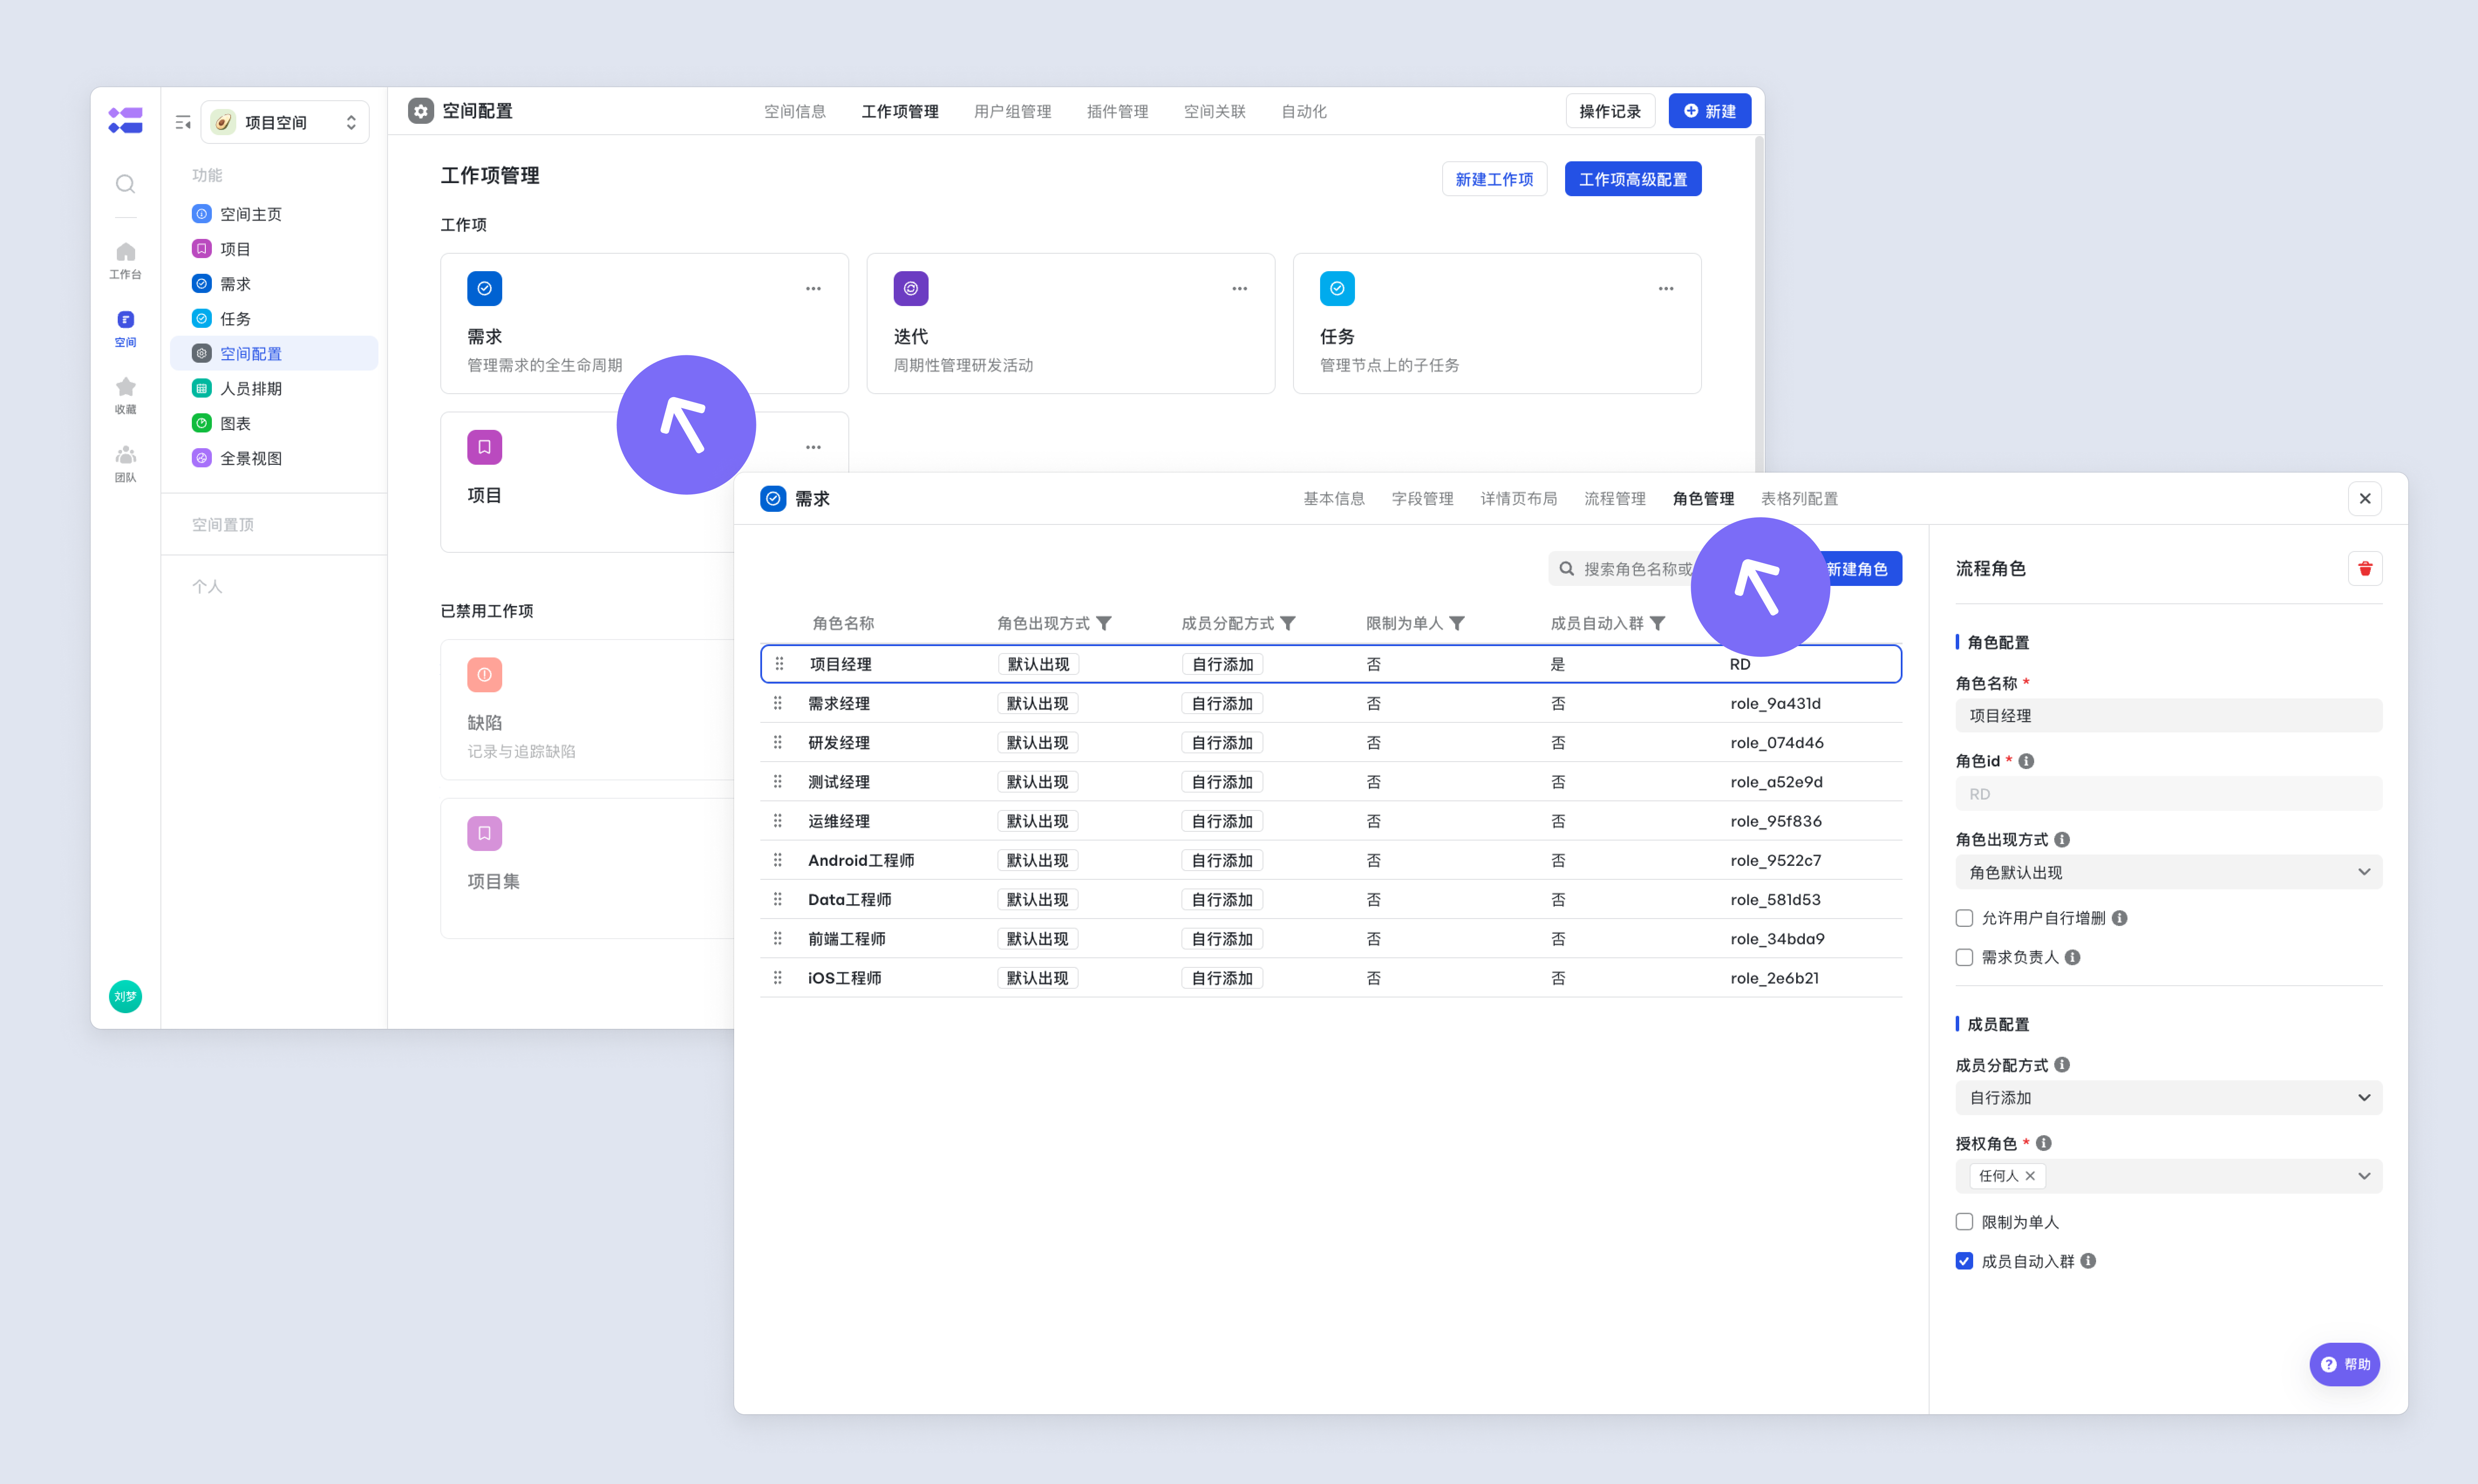This screenshot has width=2478, height=1484.
Task: Collapse the sidebar with the toggle icon
Action: [183, 122]
